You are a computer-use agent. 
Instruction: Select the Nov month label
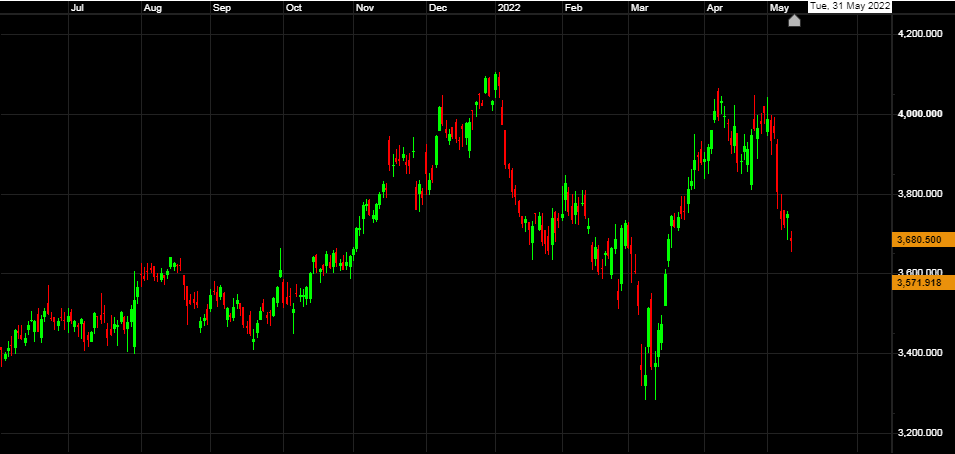(x=365, y=7)
